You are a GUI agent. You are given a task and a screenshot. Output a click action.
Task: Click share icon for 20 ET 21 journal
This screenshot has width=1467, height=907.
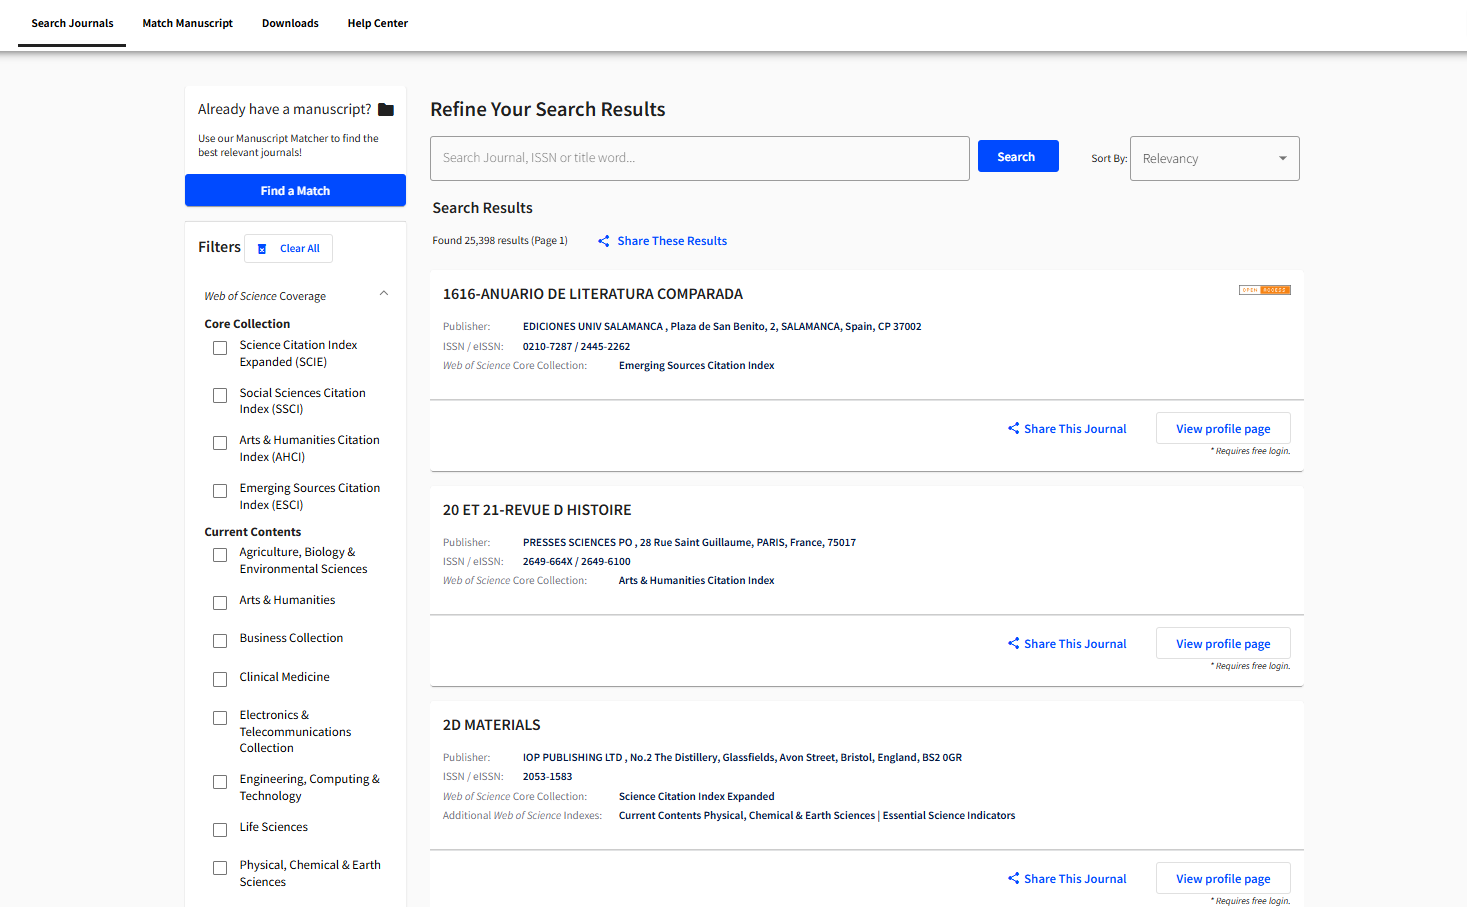[1014, 644]
